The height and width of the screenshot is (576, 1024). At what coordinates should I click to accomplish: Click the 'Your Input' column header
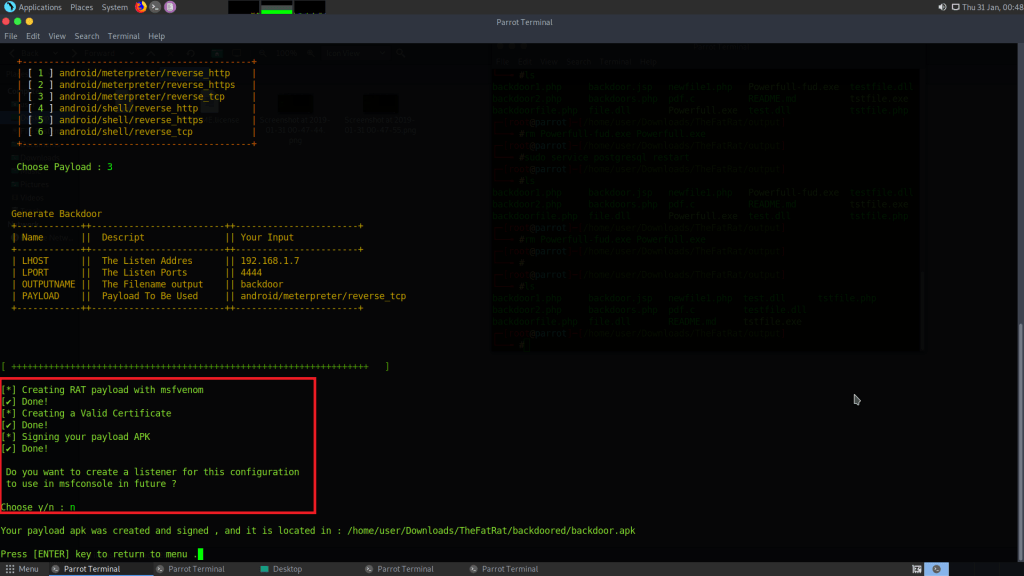click(267, 238)
